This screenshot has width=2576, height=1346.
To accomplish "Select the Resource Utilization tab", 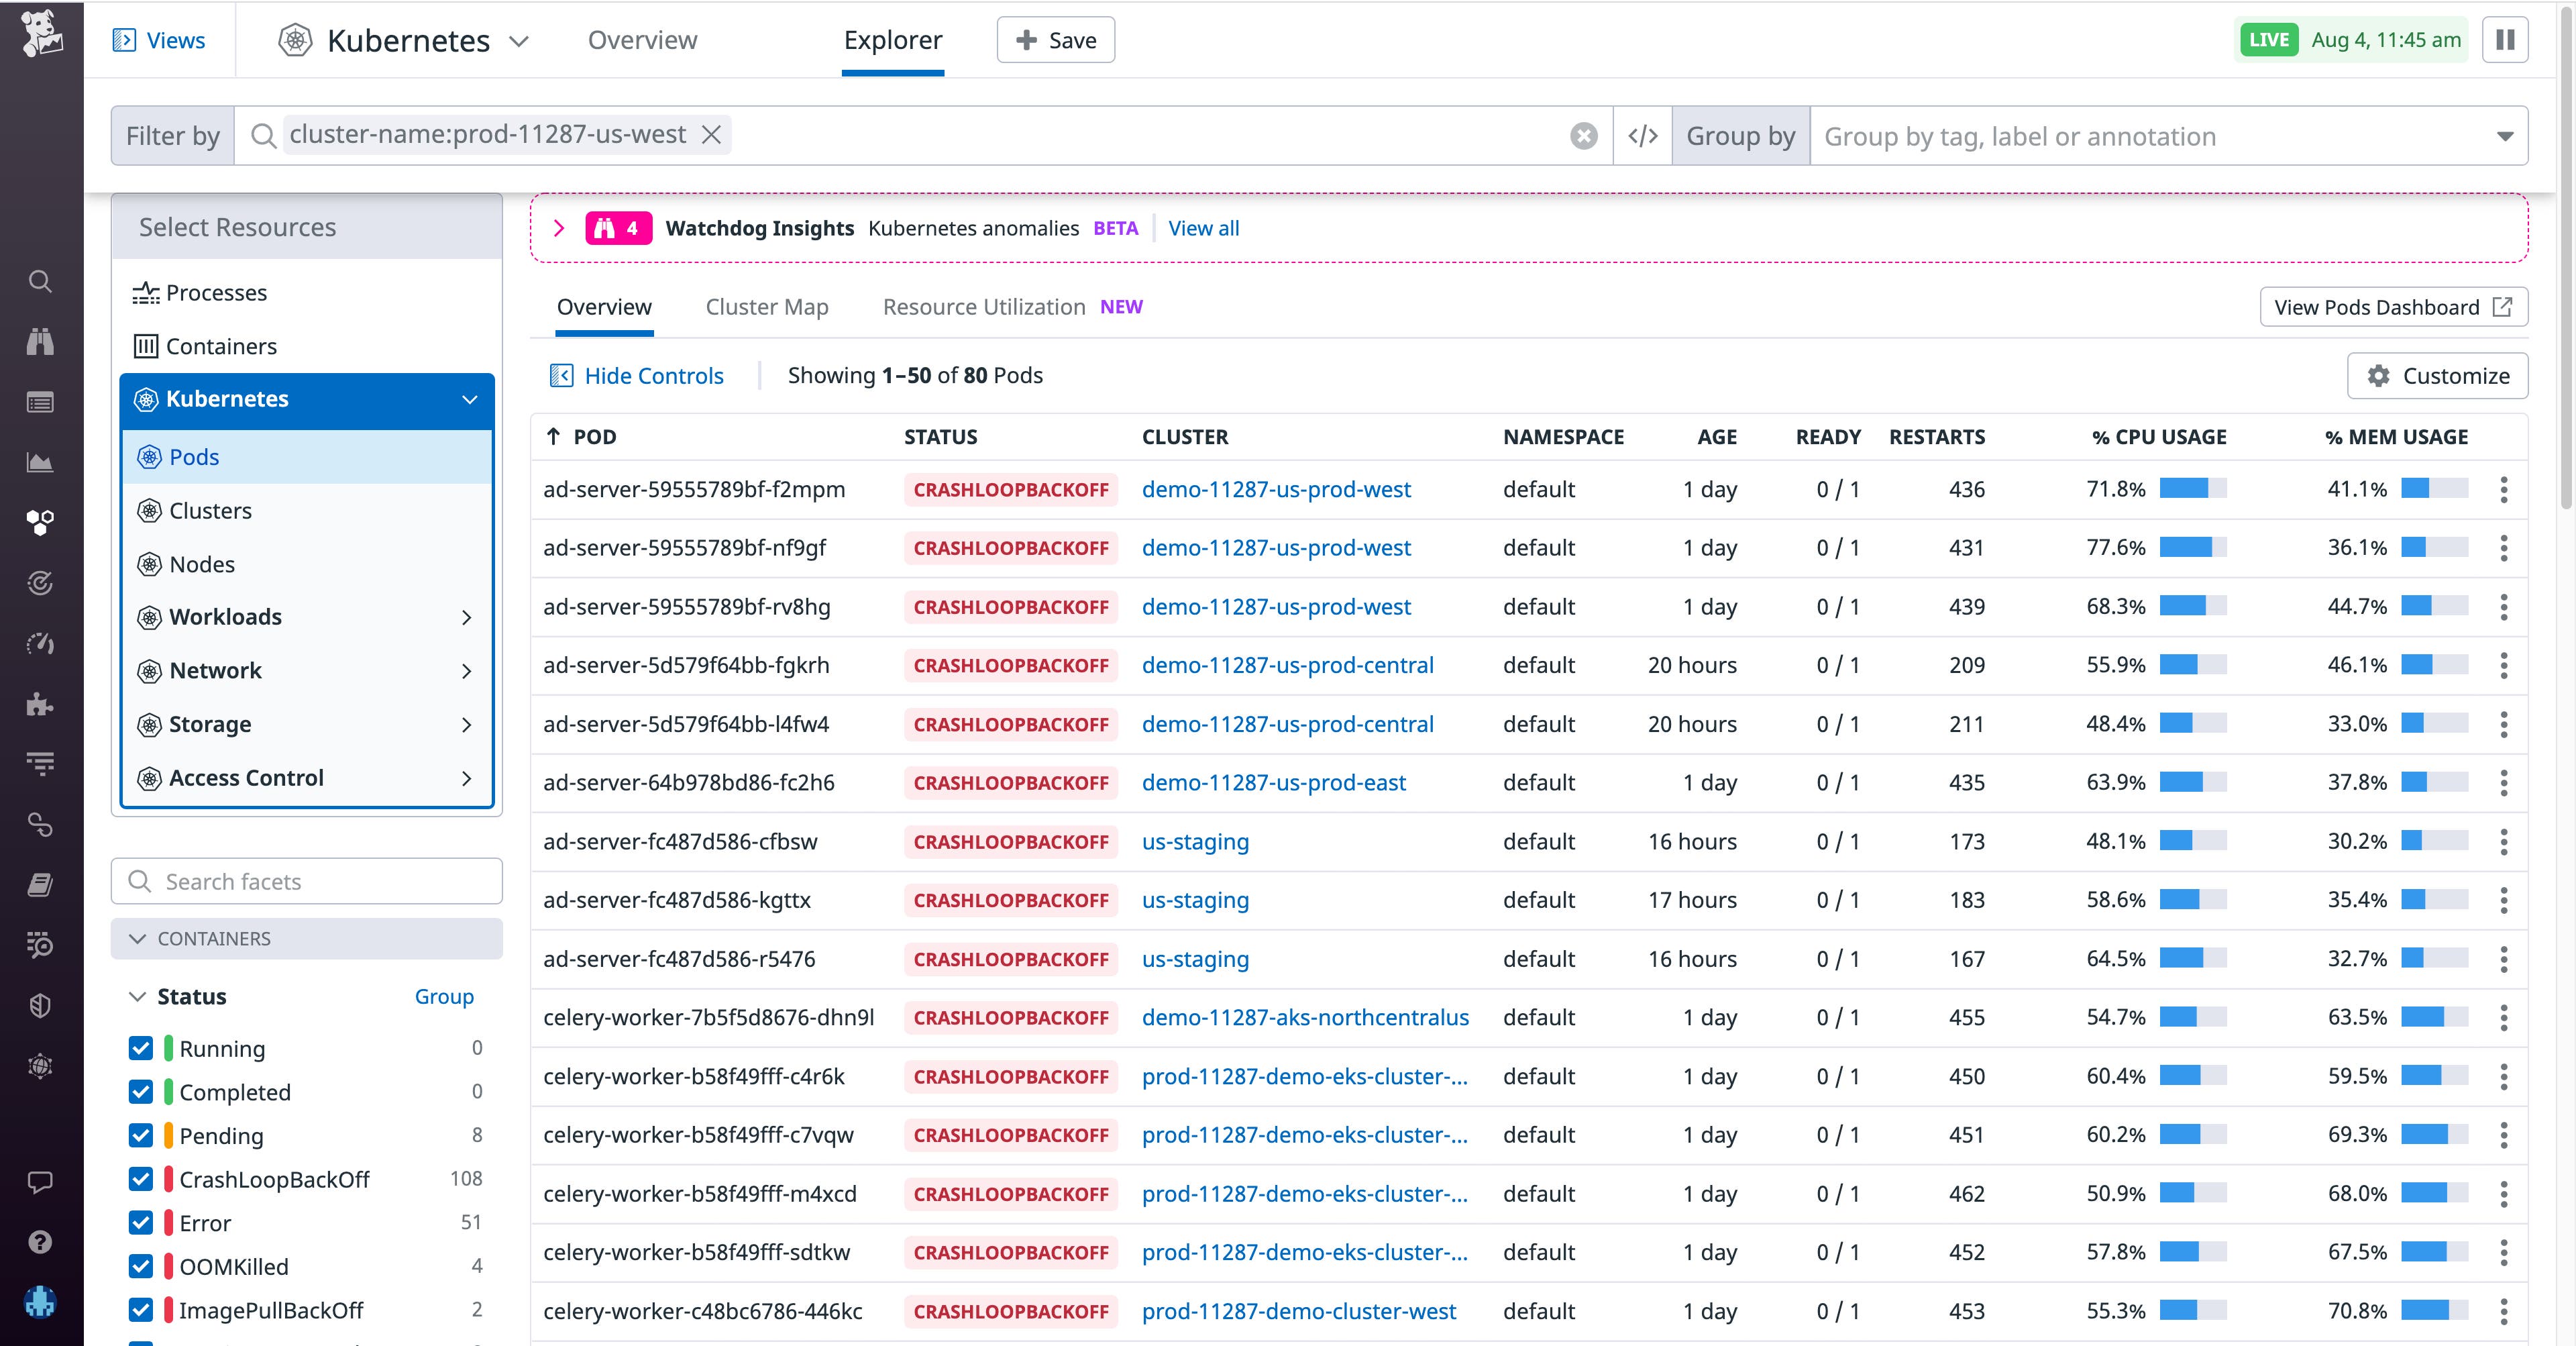I will pyautogui.click(x=983, y=306).
